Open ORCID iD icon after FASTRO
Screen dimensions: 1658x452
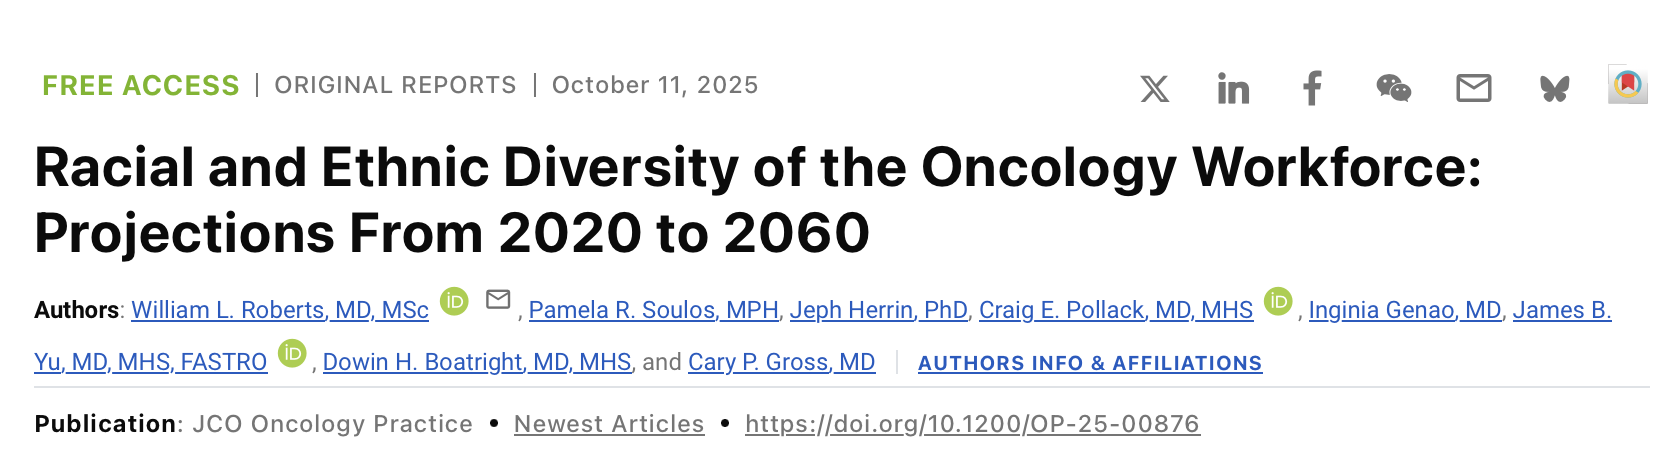(292, 352)
